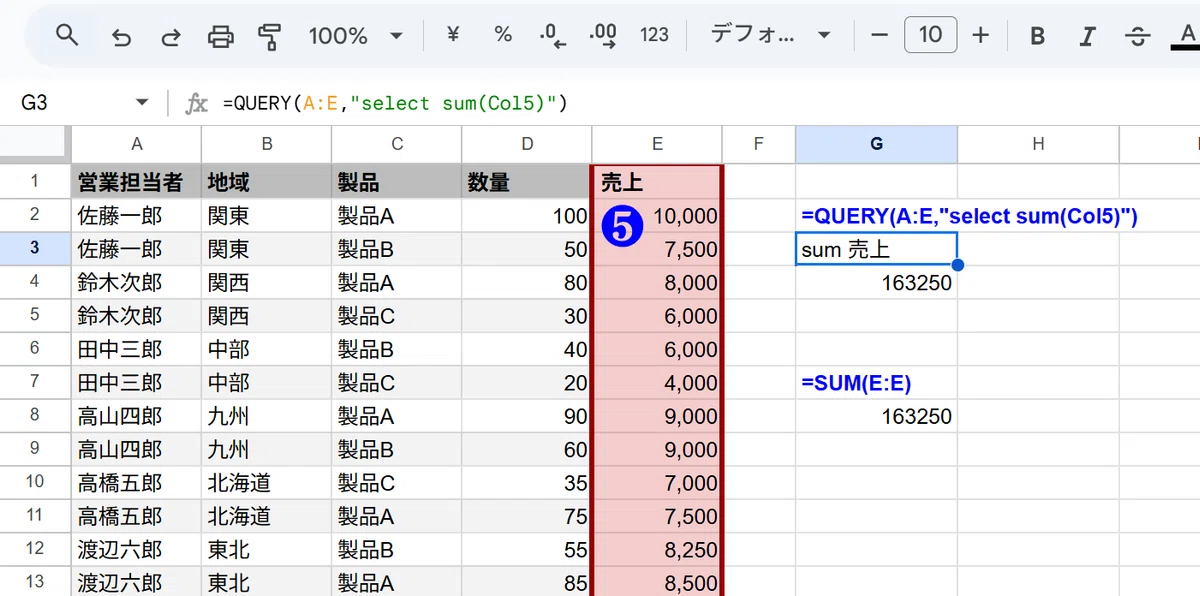The image size is (1200, 596).
Task: Click cell 8,250 in sales column
Action: coord(657,549)
